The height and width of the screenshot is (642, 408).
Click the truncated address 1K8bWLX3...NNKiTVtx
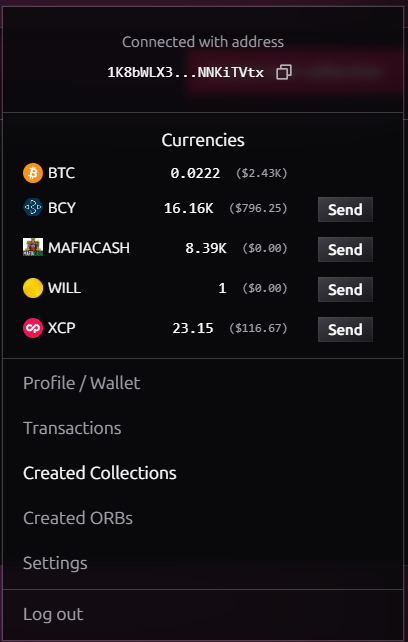point(186,73)
